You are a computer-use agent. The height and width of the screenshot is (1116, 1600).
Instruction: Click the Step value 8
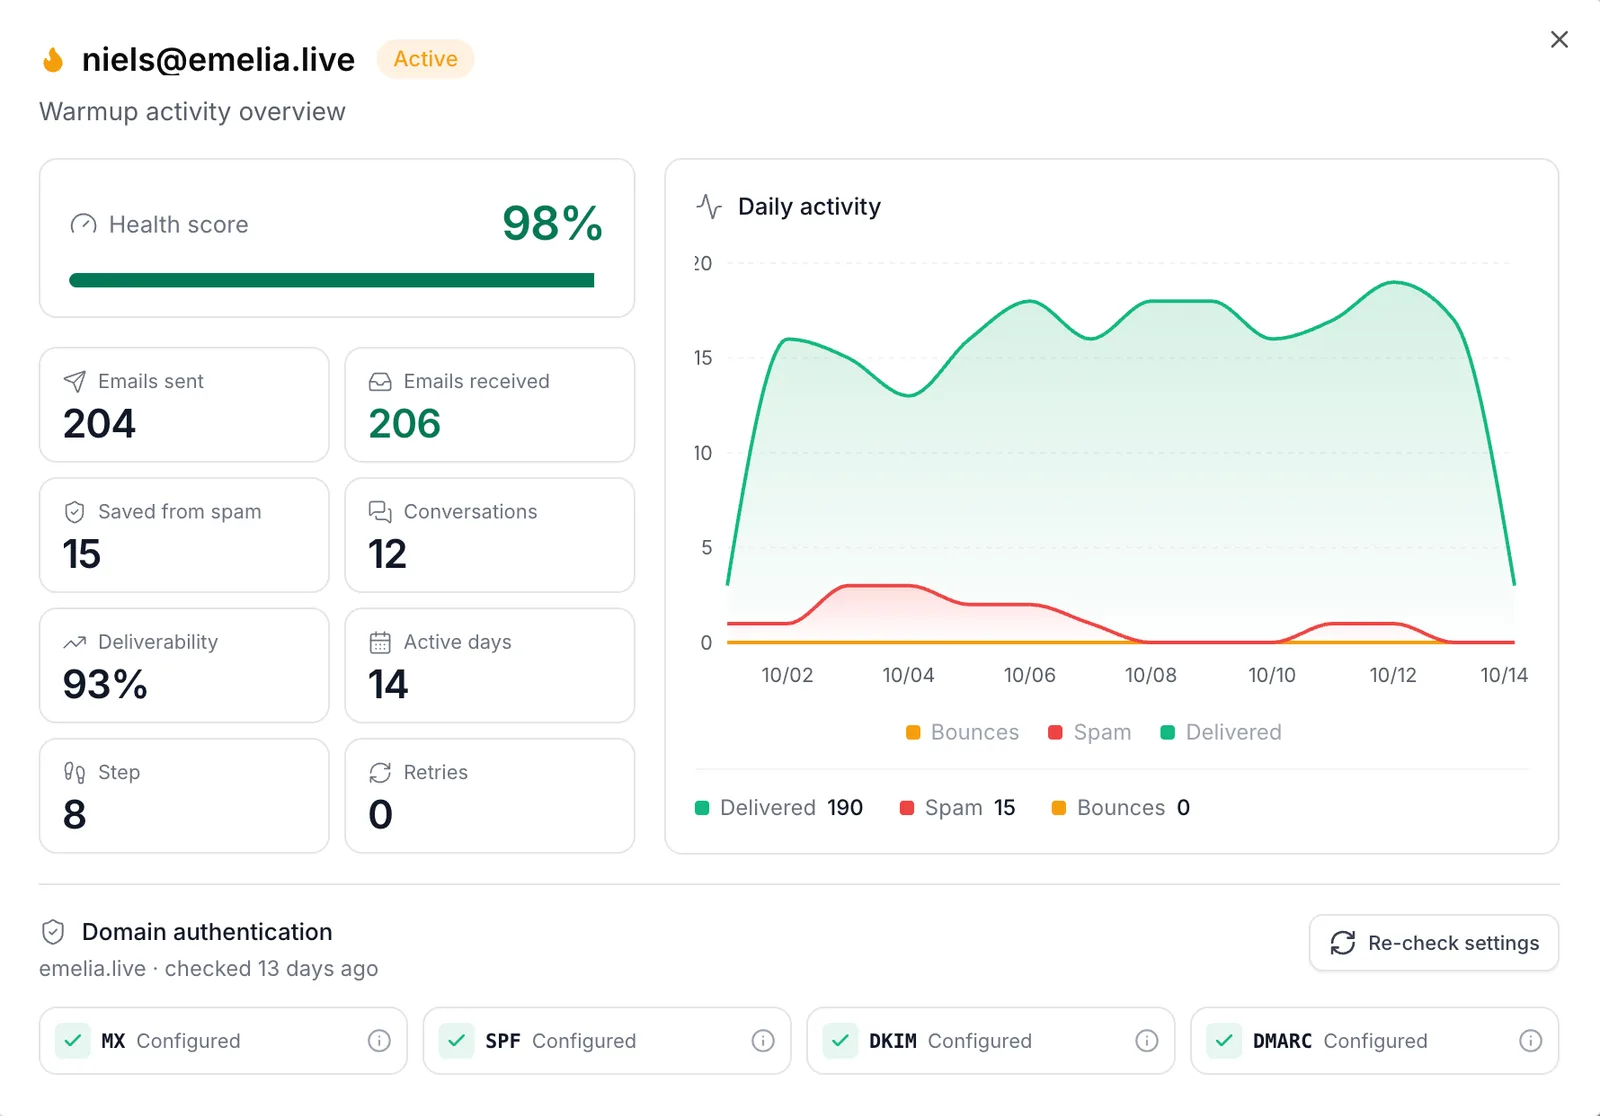click(75, 815)
